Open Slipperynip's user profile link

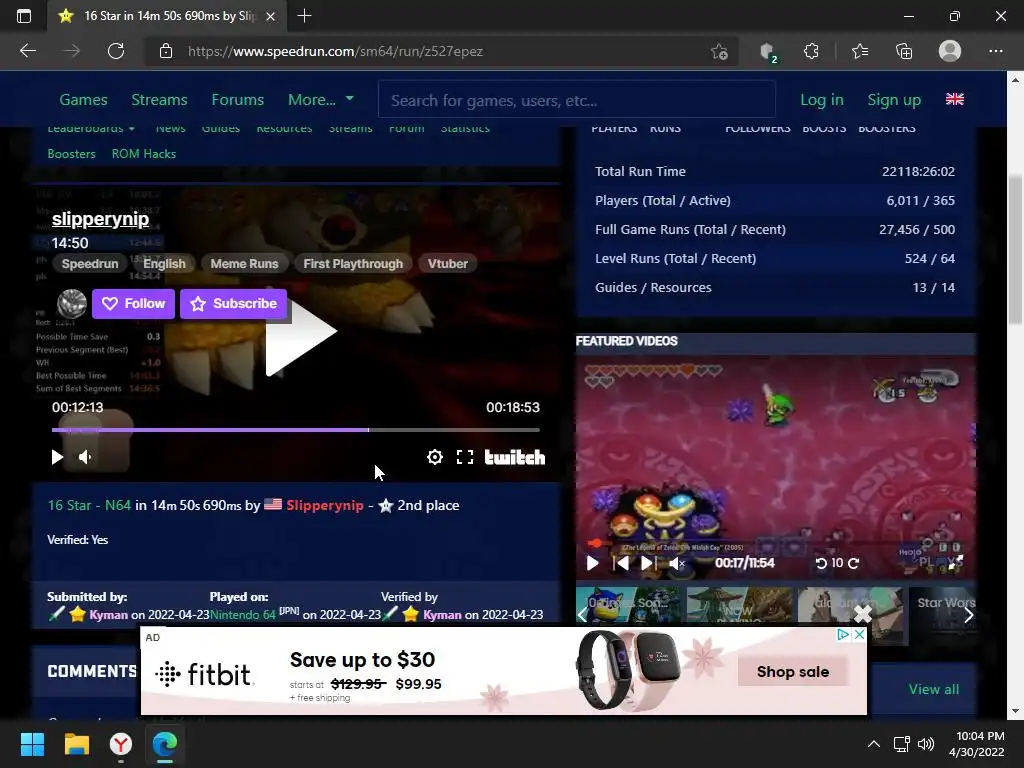tap(325, 505)
